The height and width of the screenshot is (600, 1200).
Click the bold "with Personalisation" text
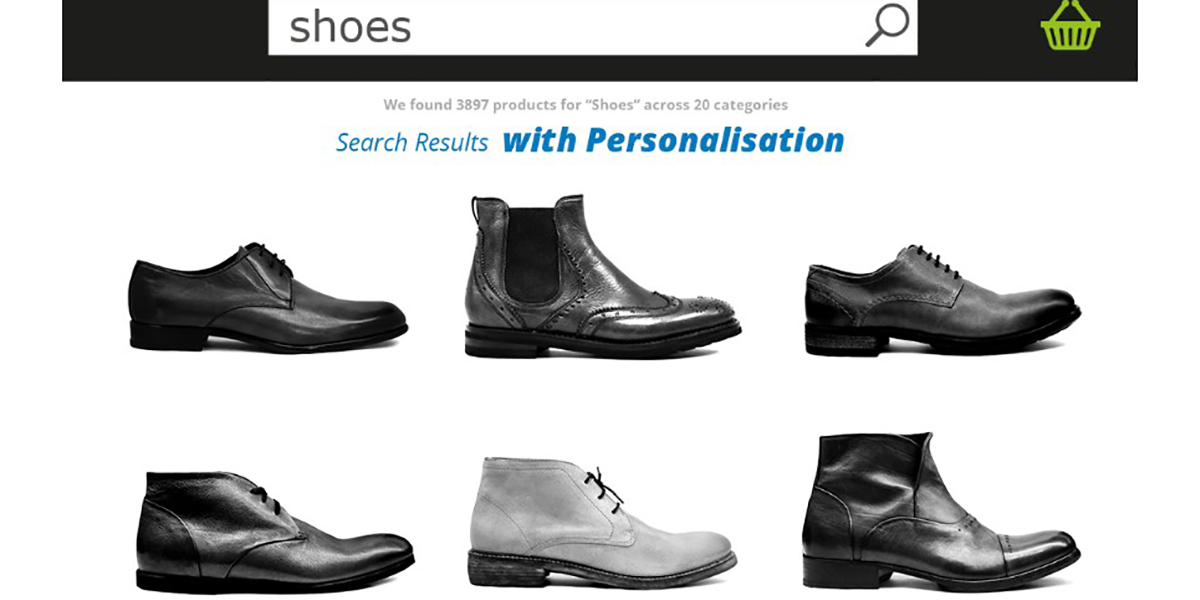673,140
